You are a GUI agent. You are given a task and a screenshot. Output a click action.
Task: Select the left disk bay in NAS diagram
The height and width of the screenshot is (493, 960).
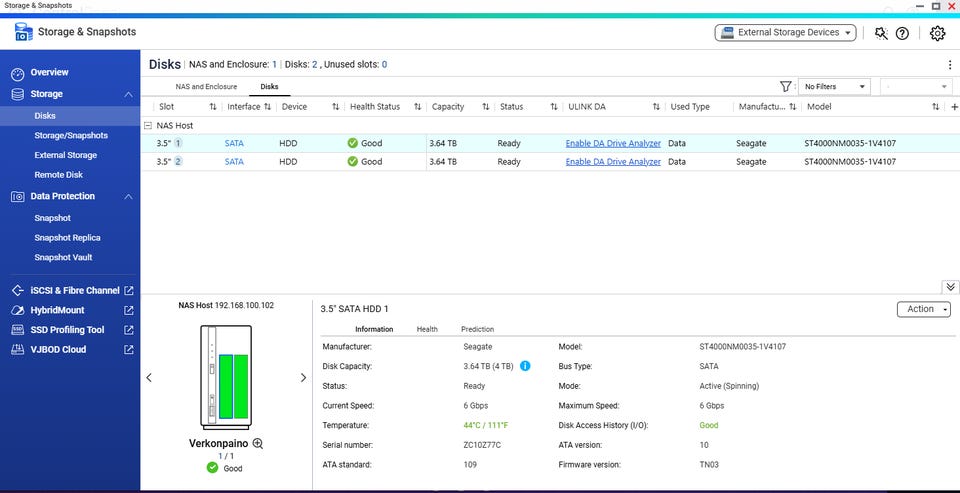click(x=226, y=386)
